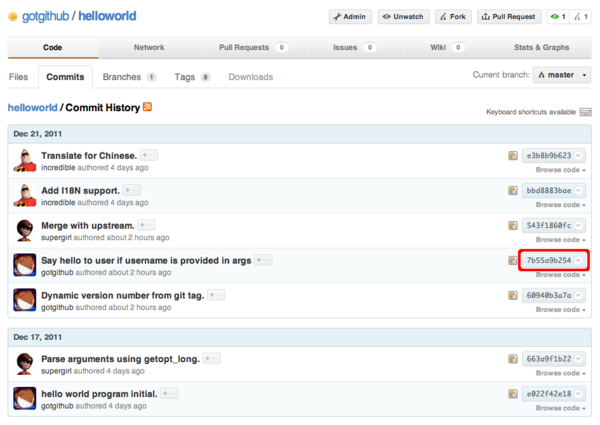Open the Downloads subtab

click(x=251, y=77)
